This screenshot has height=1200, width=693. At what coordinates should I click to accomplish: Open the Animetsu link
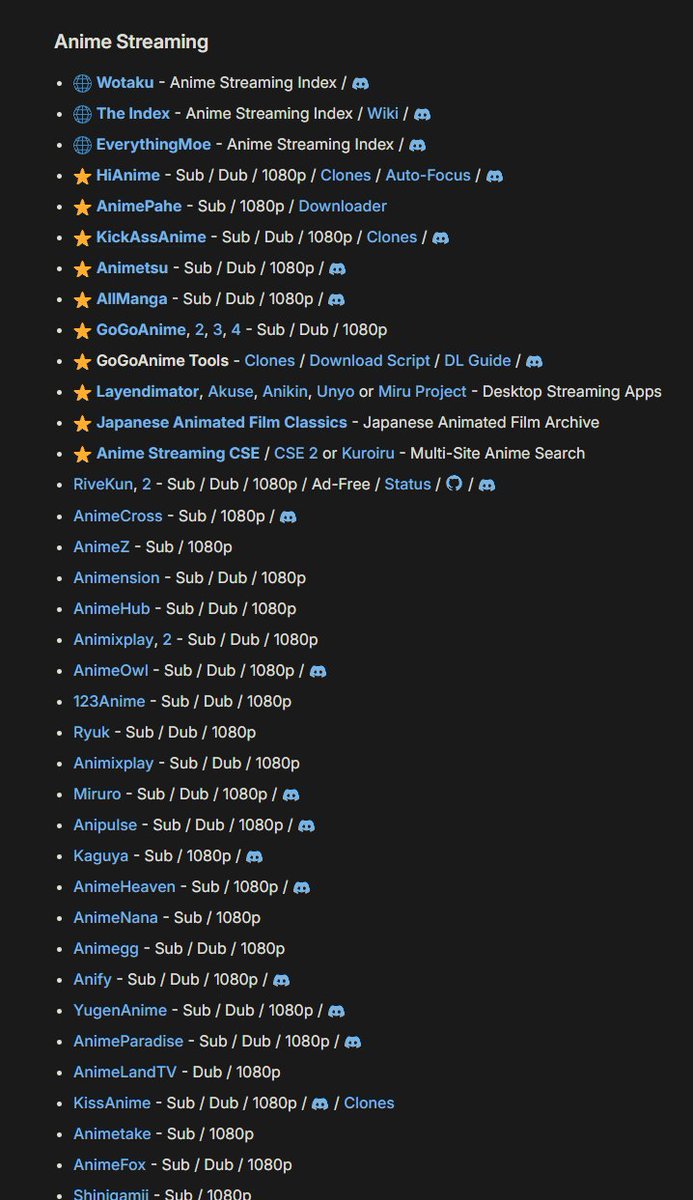(x=133, y=268)
